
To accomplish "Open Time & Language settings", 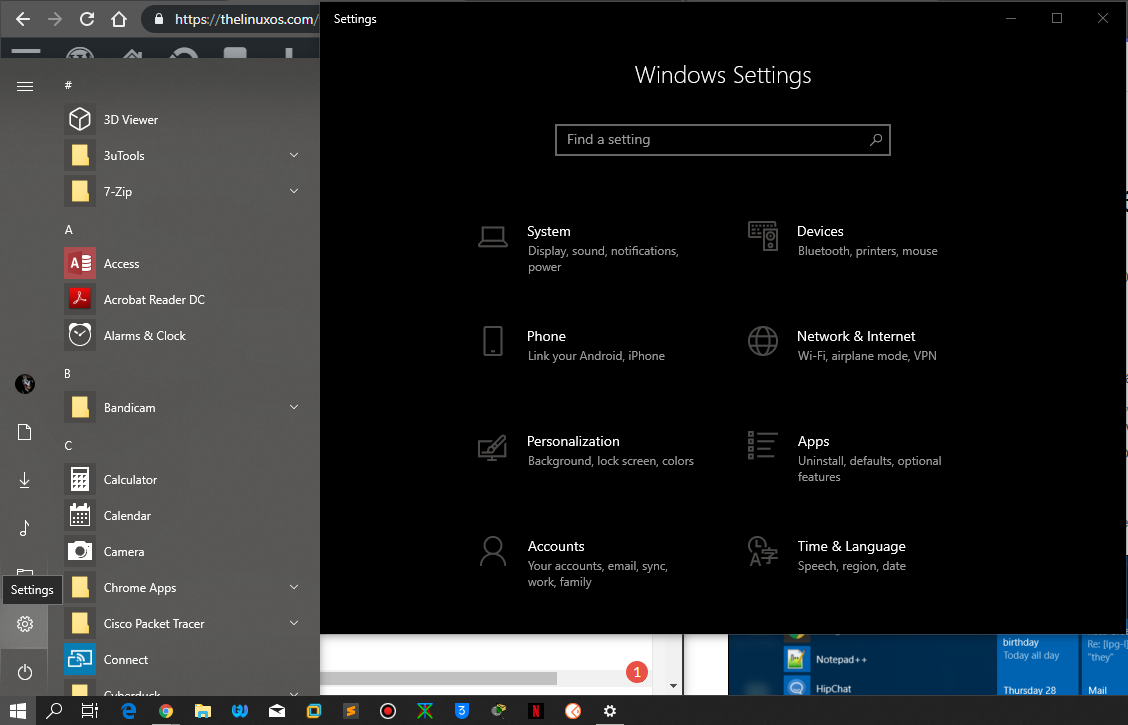I will pyautogui.click(x=851, y=547).
